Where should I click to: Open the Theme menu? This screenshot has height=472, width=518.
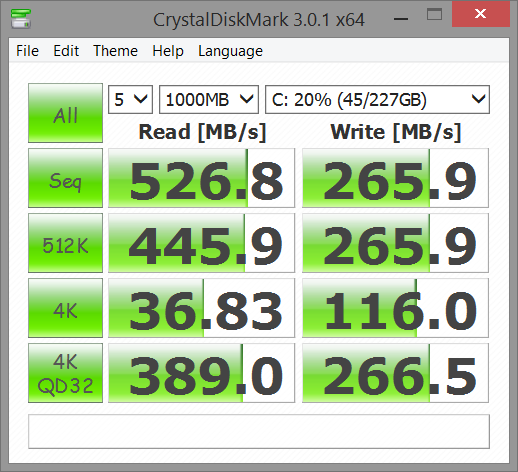115,51
